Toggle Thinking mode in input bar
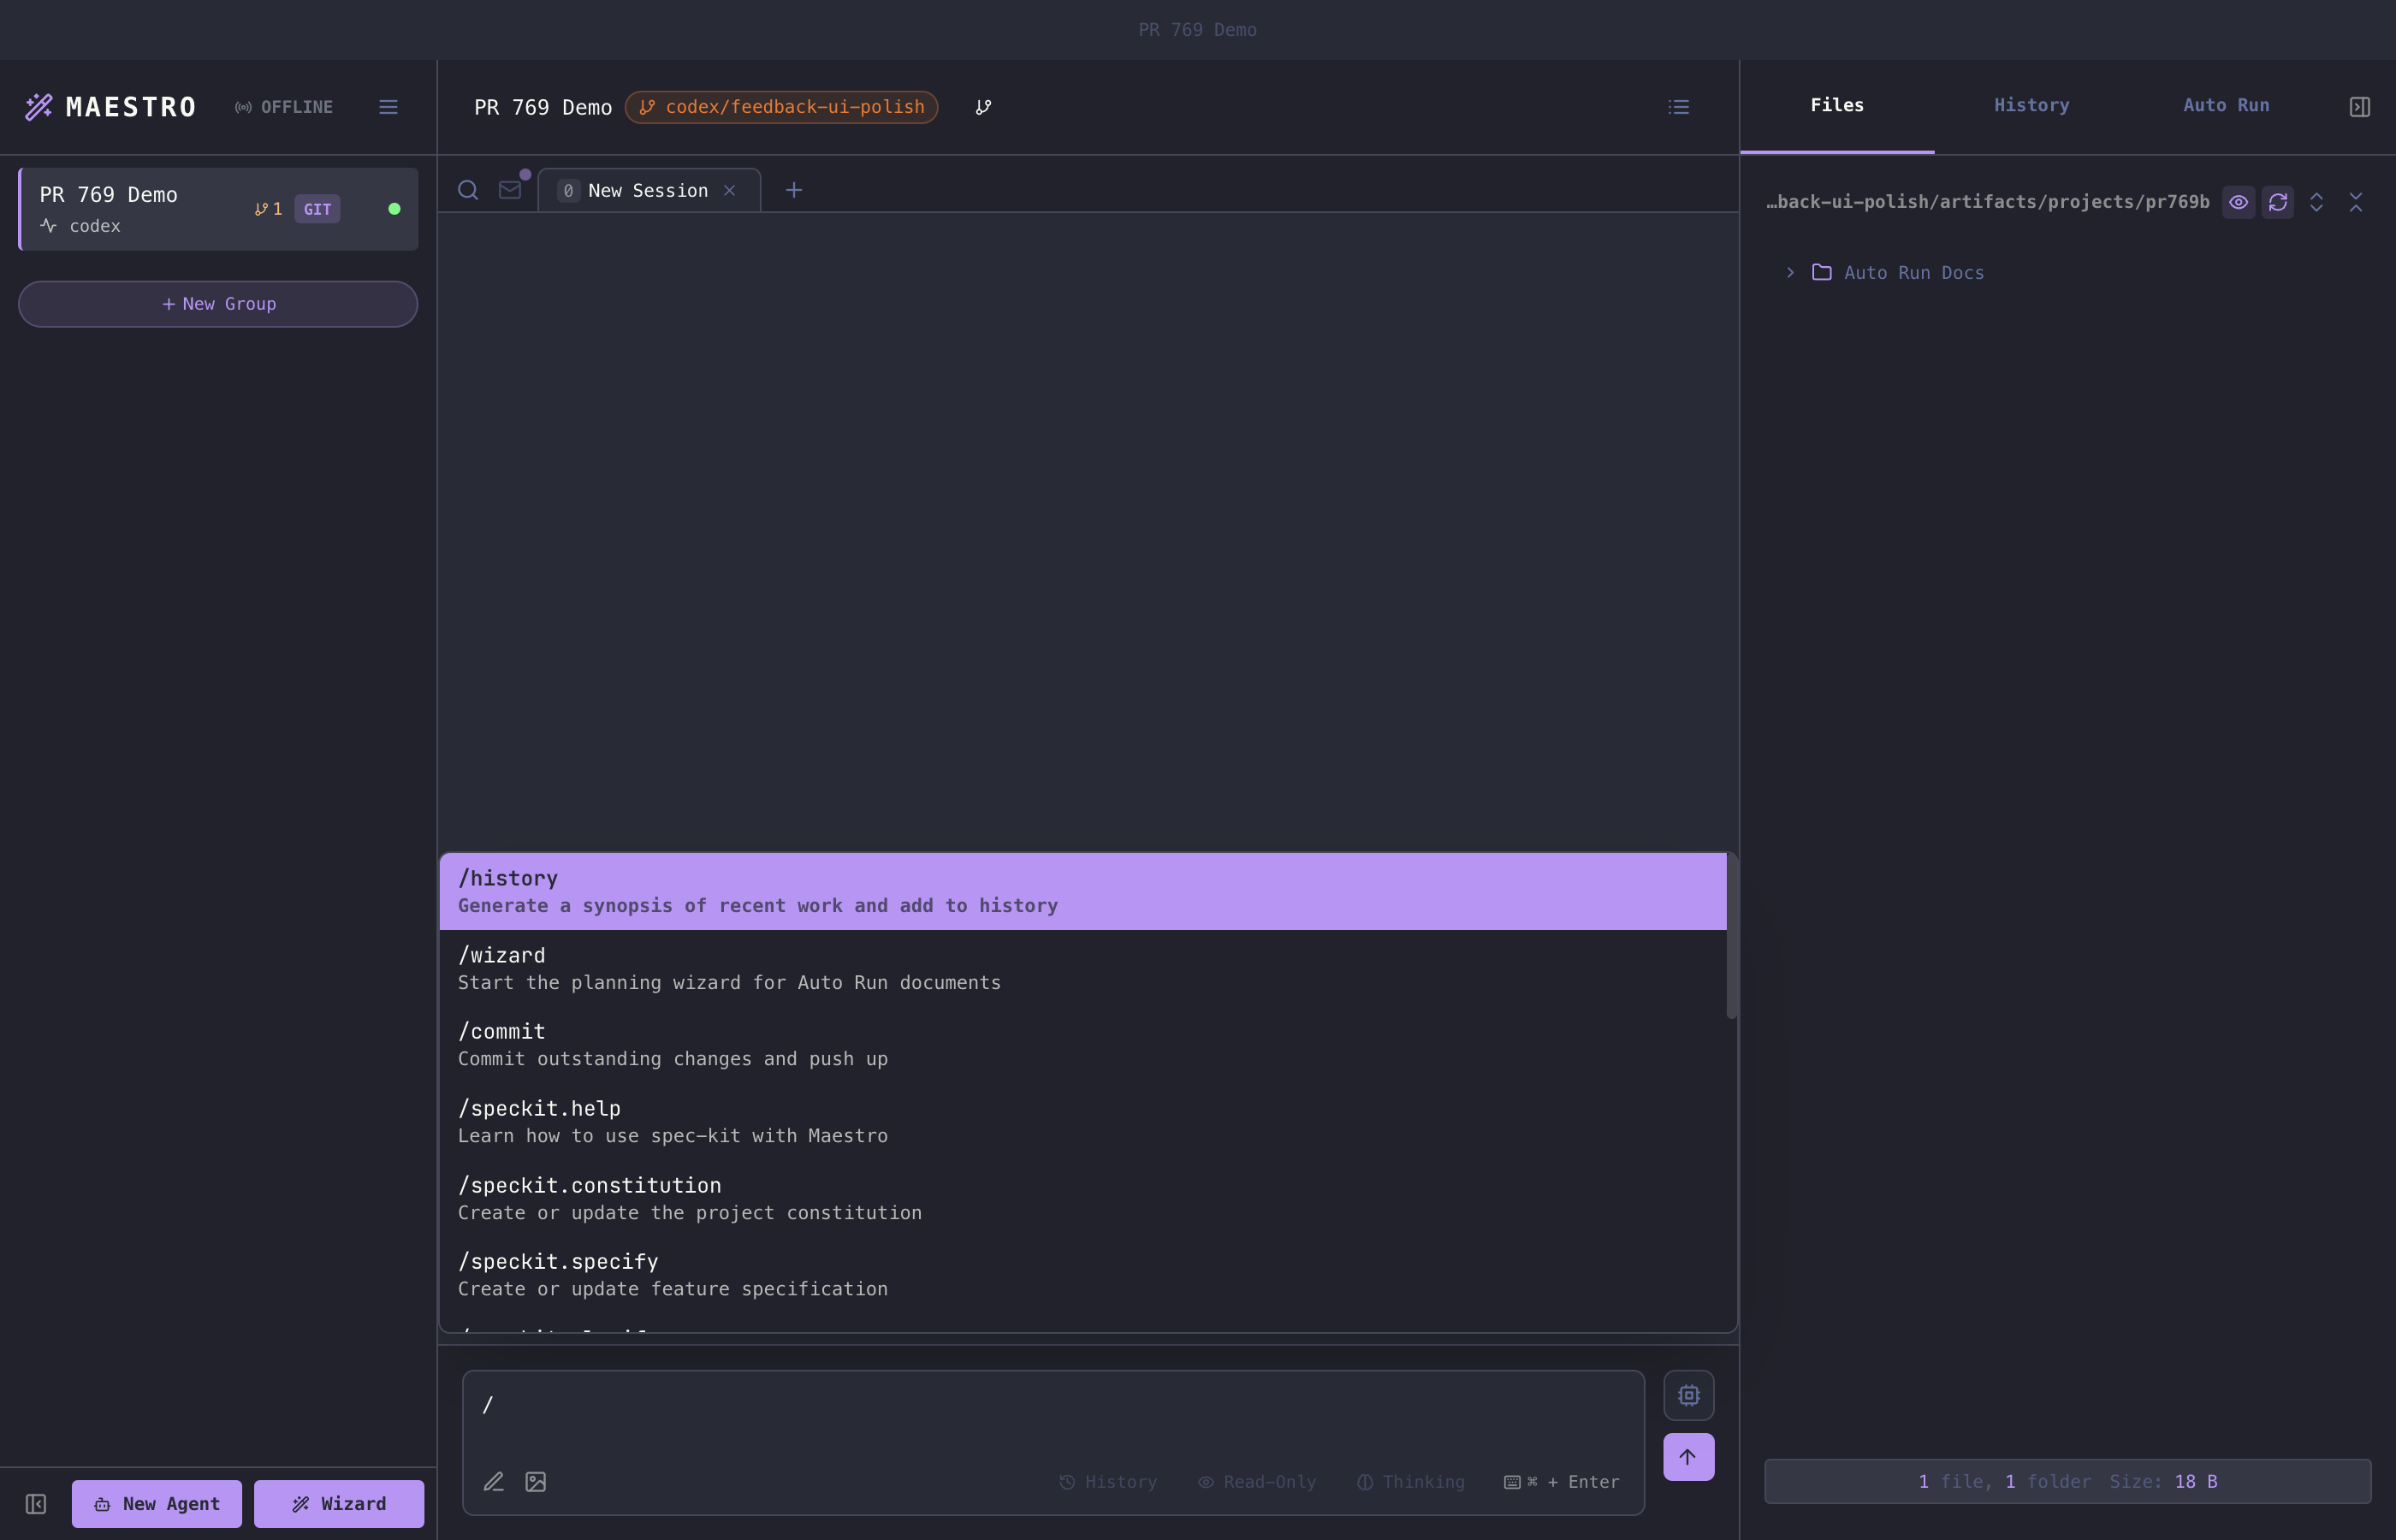This screenshot has height=1540, width=2396. [1410, 1481]
